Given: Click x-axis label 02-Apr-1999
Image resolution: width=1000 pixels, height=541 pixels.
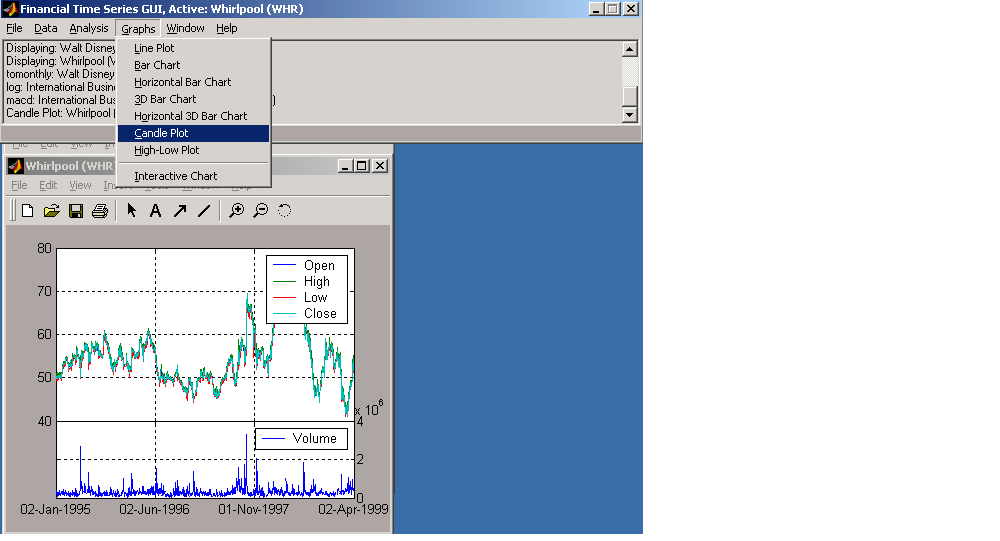Looking at the screenshot, I should tap(353, 509).
